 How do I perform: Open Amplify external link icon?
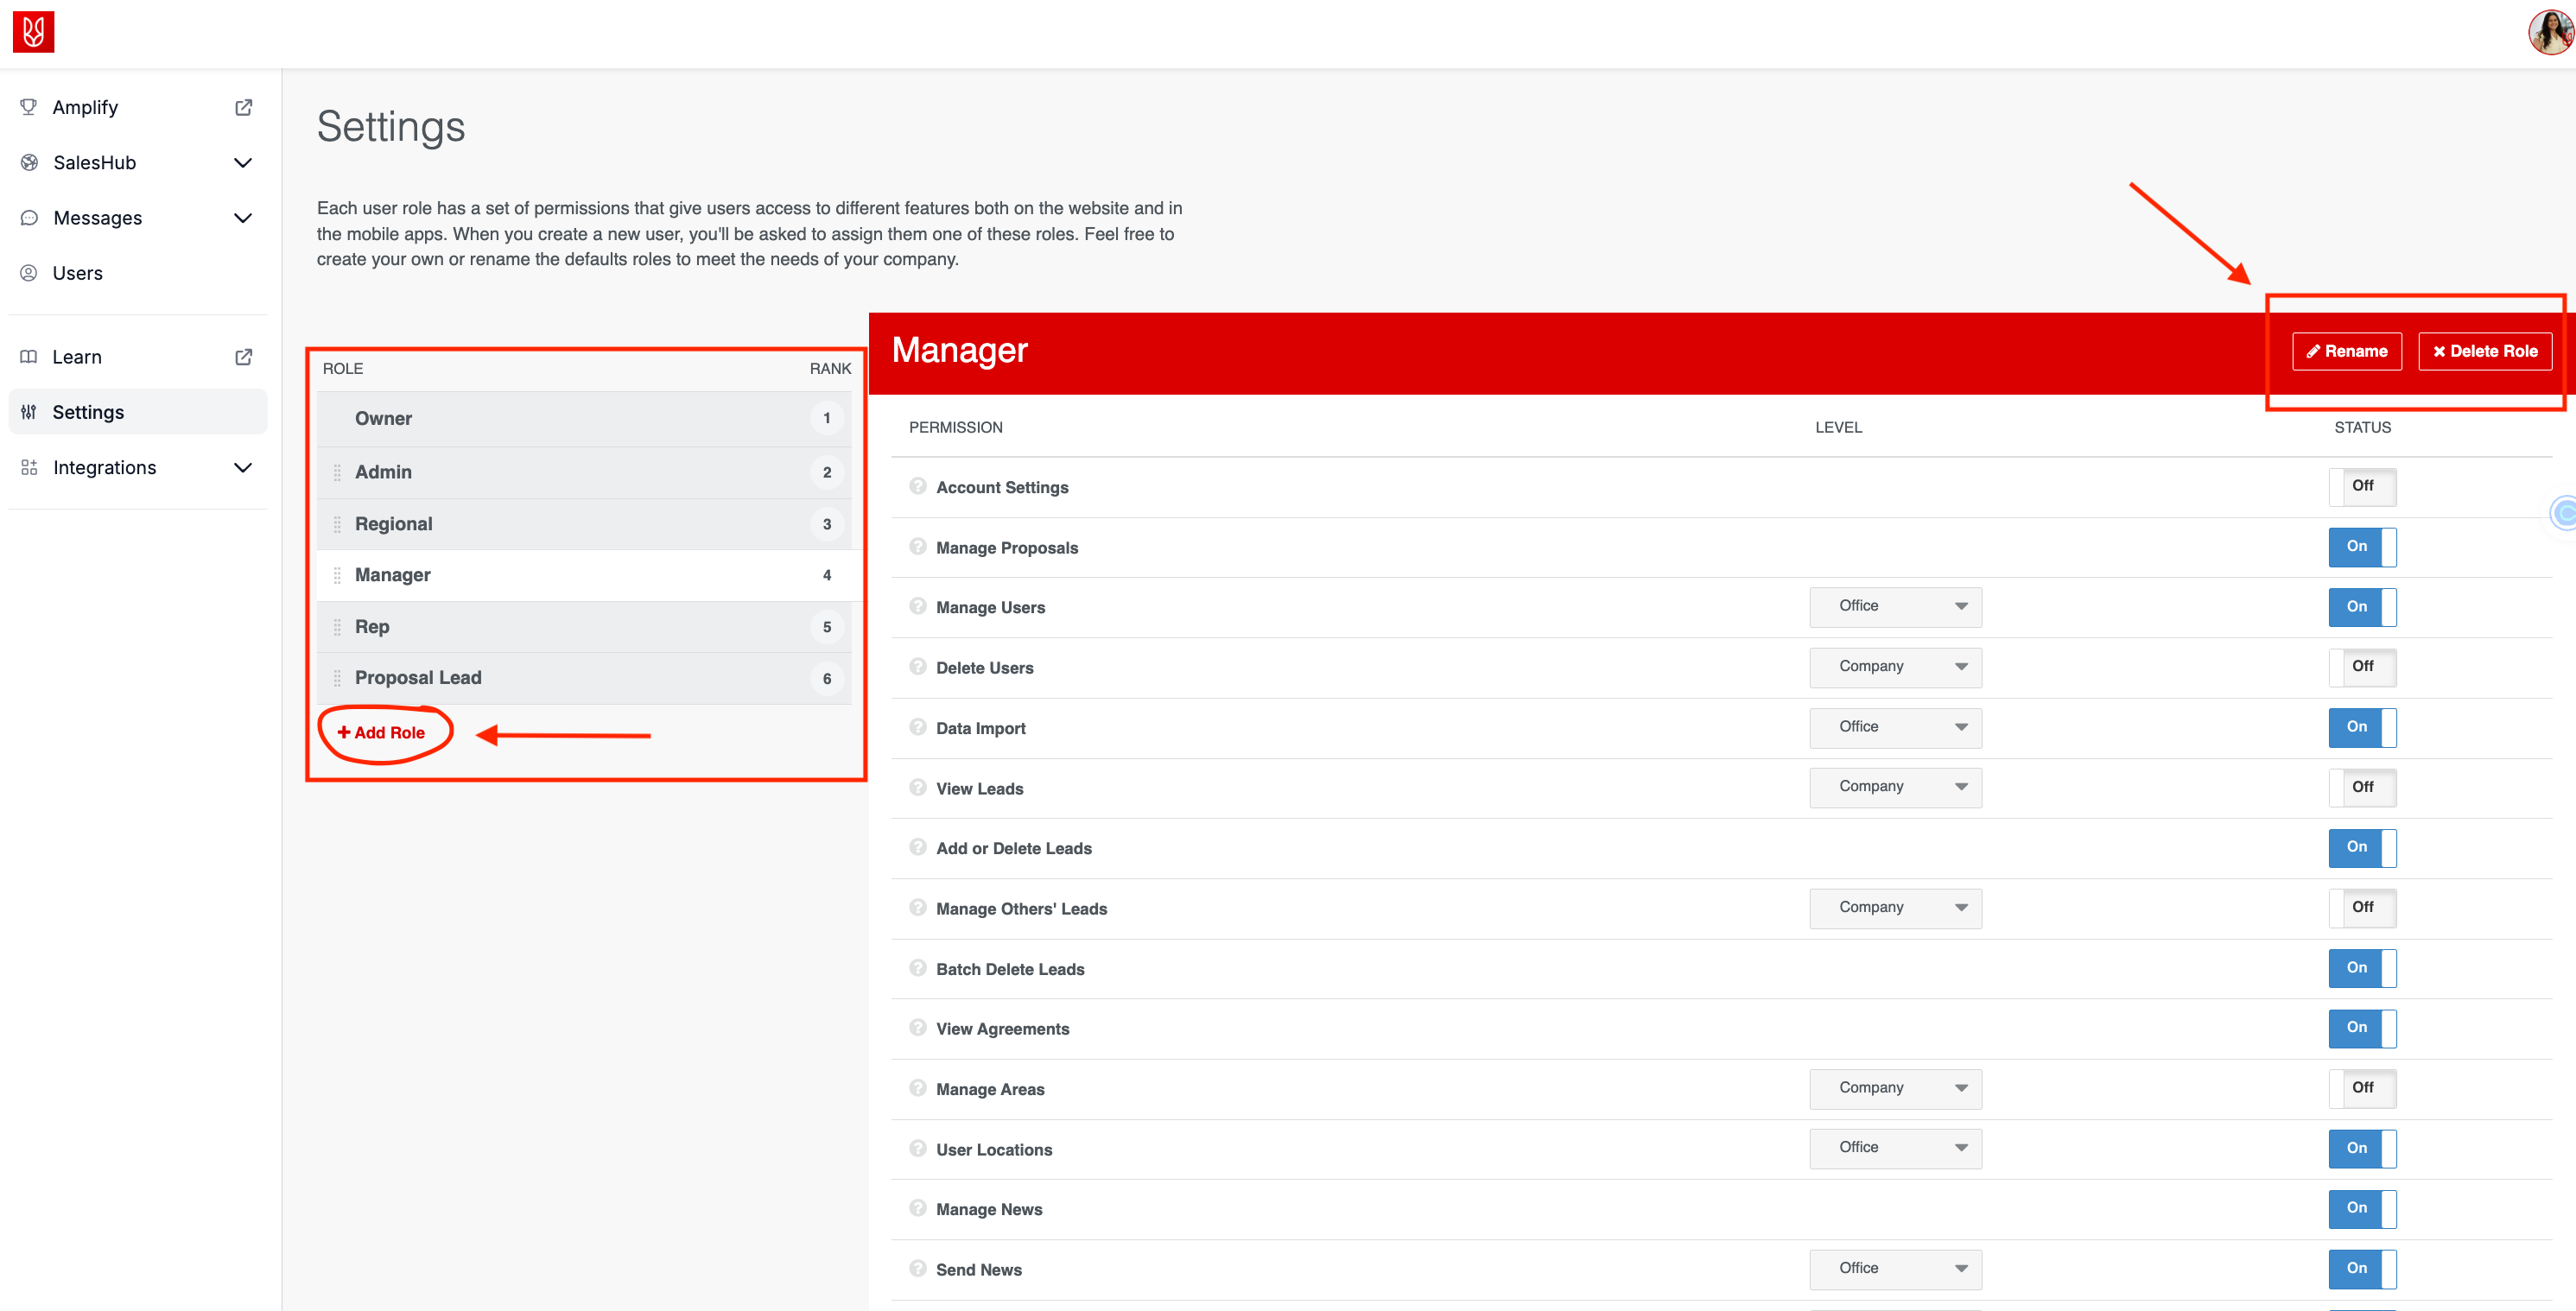[243, 107]
